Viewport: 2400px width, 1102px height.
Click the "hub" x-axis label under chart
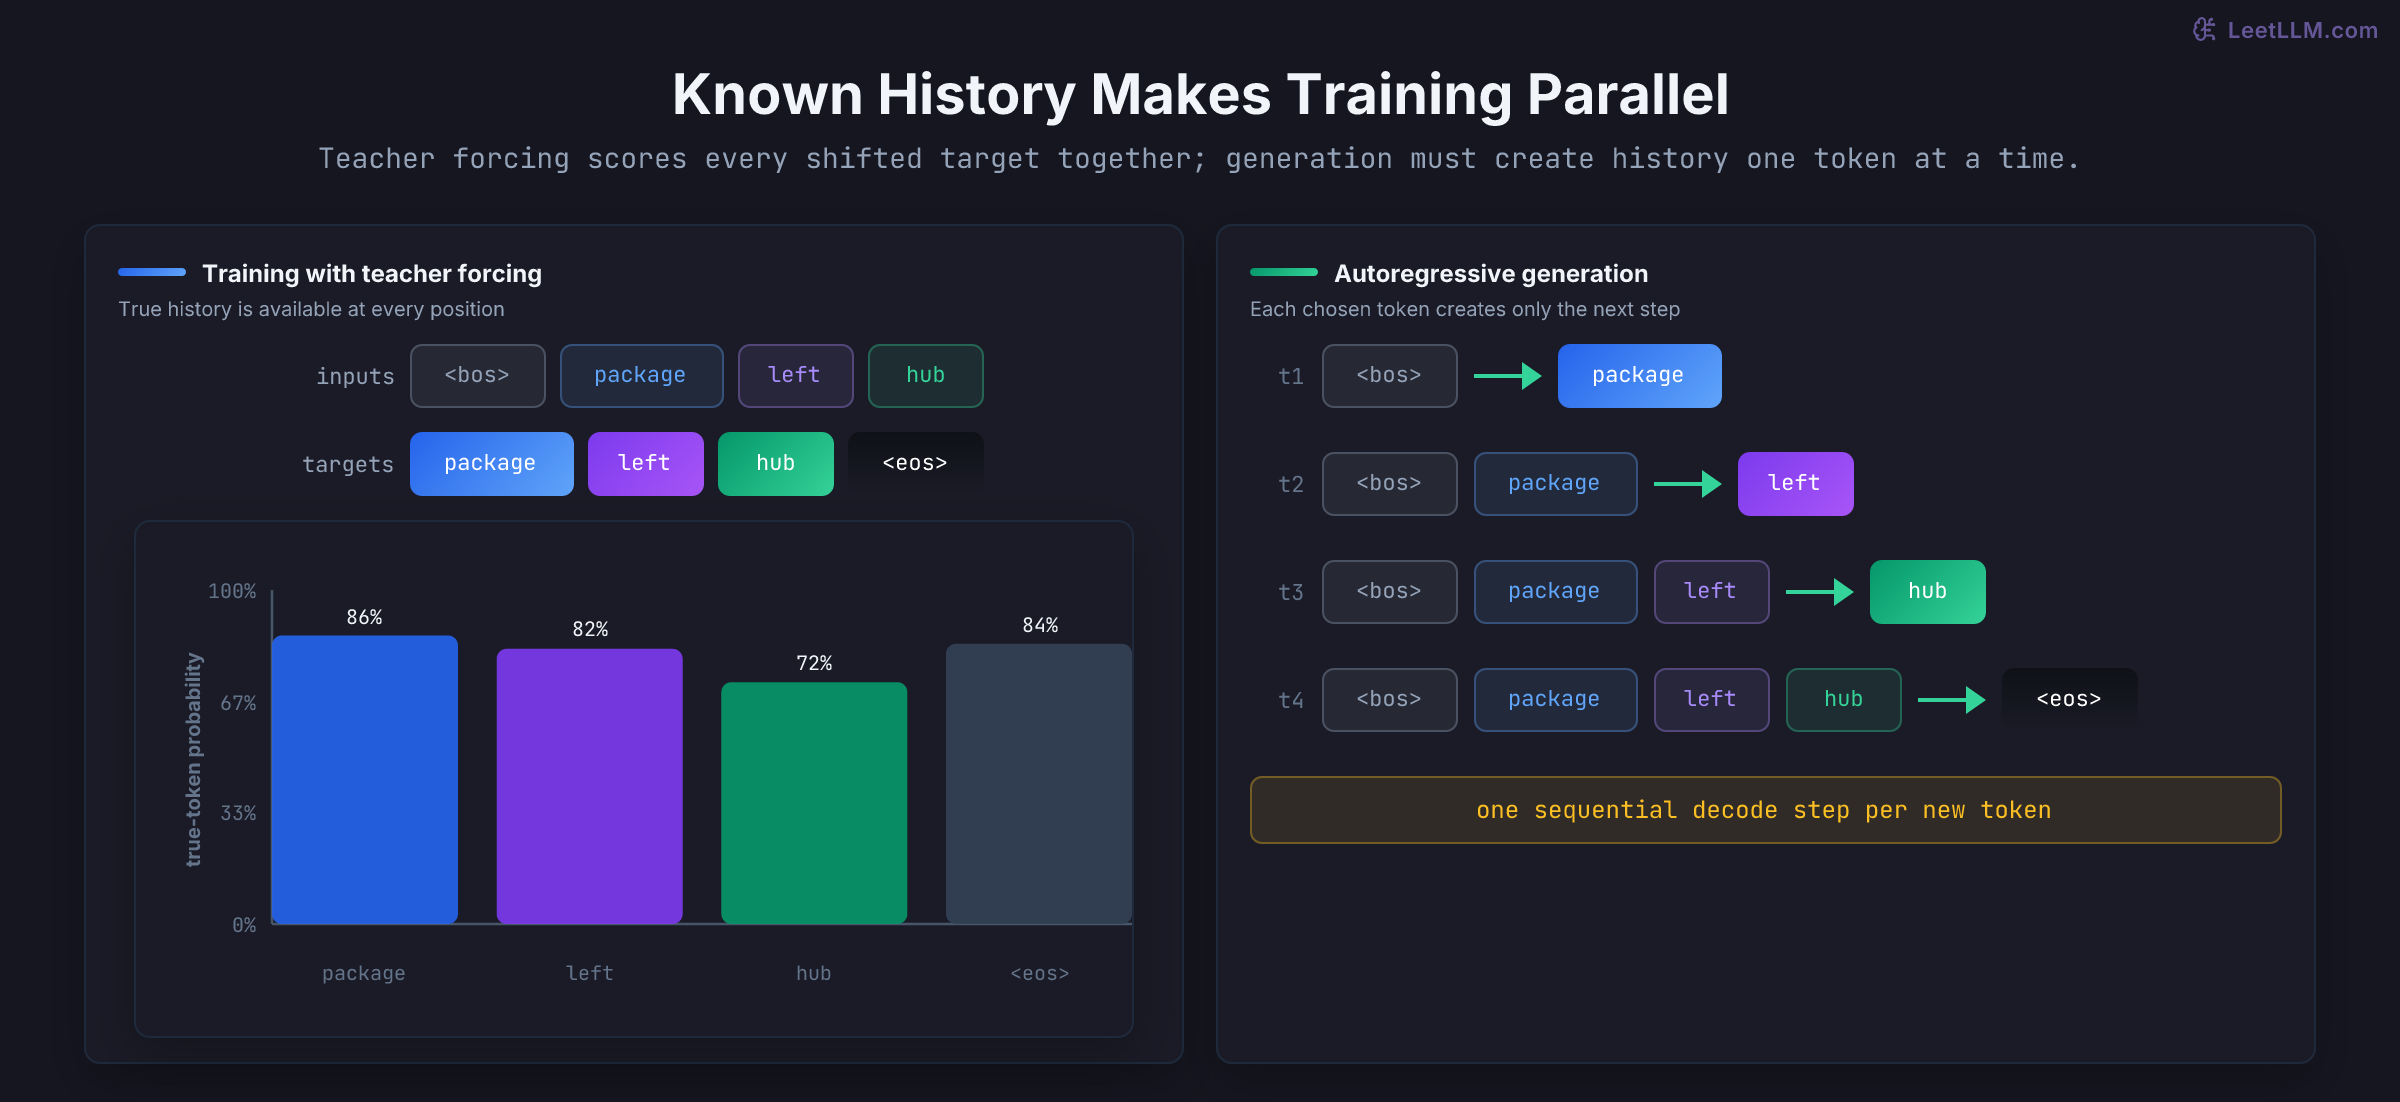pos(814,973)
